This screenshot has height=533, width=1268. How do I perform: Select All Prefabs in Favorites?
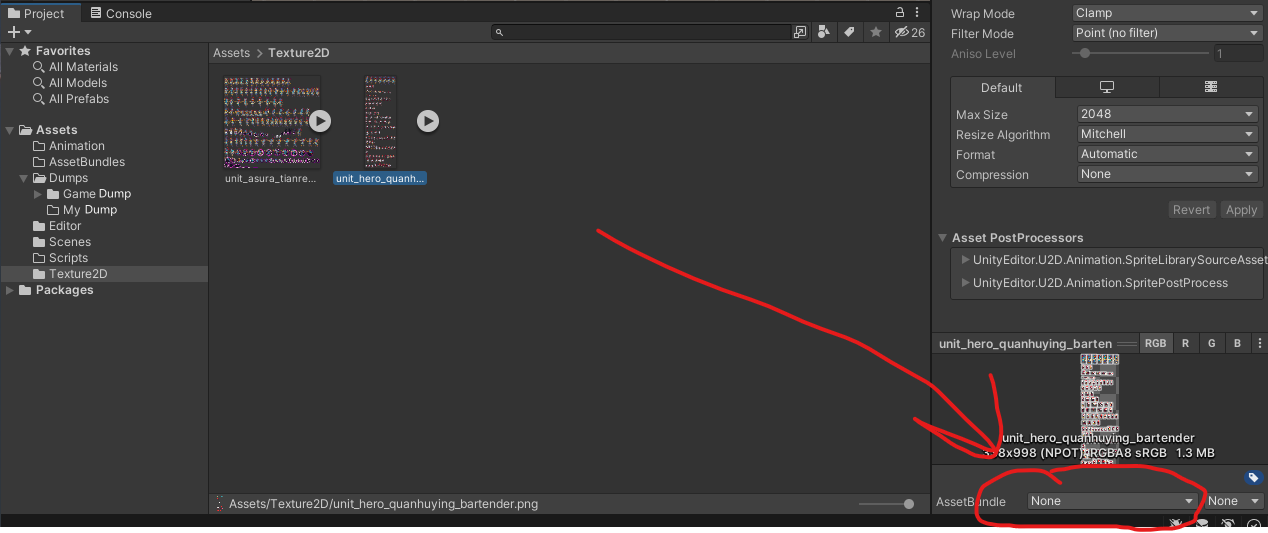point(79,99)
